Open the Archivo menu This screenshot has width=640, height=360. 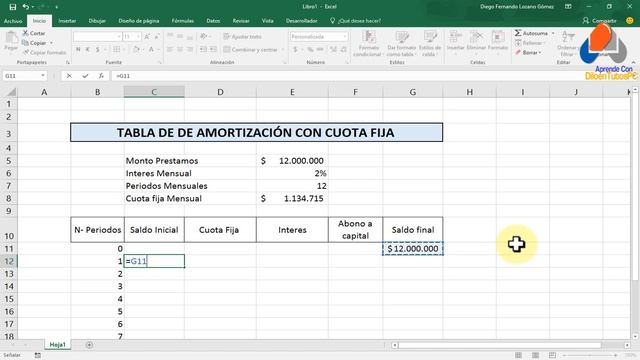(13, 21)
